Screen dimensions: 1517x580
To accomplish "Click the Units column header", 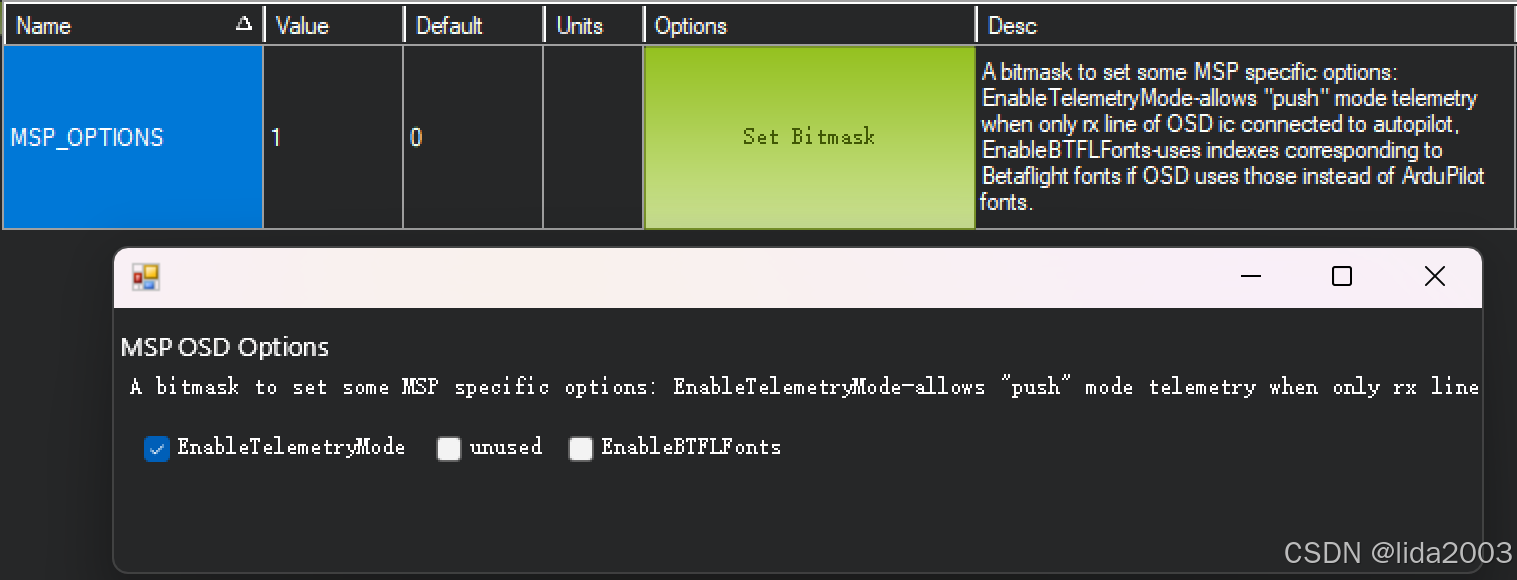I will 594,25.
